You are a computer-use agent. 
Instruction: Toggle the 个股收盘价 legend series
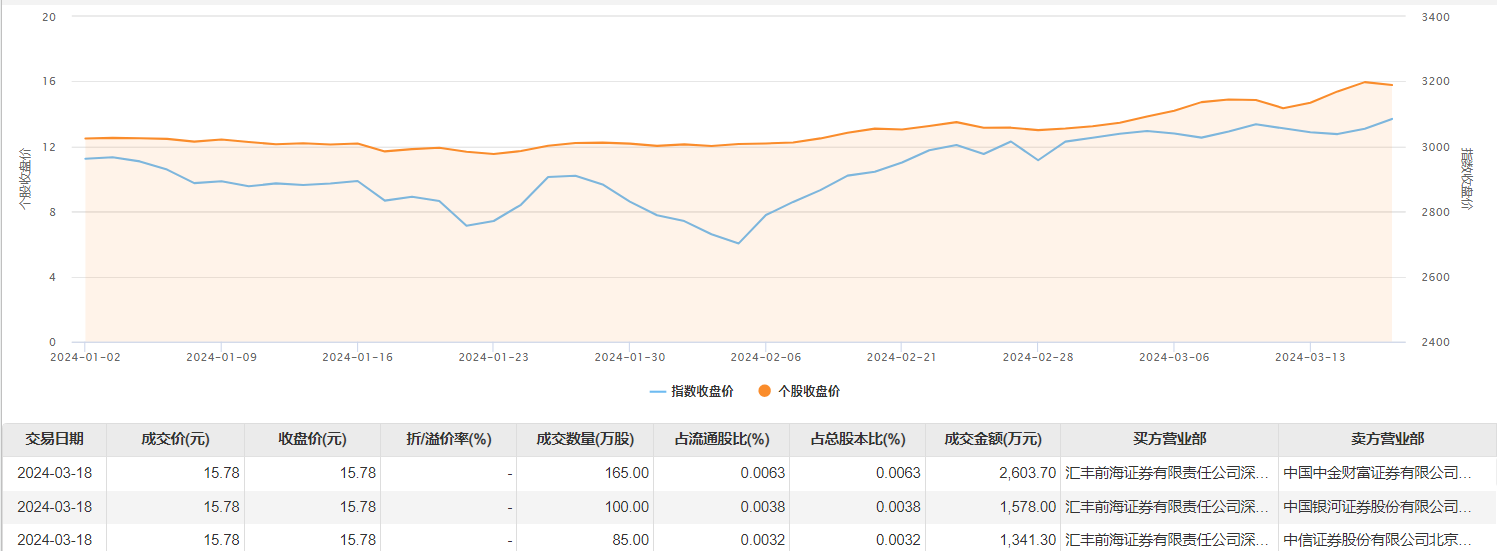pyautogui.click(x=798, y=392)
